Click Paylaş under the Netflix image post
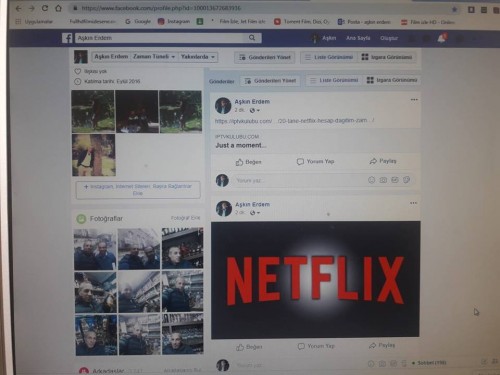This screenshot has height=375, width=500. tap(382, 345)
